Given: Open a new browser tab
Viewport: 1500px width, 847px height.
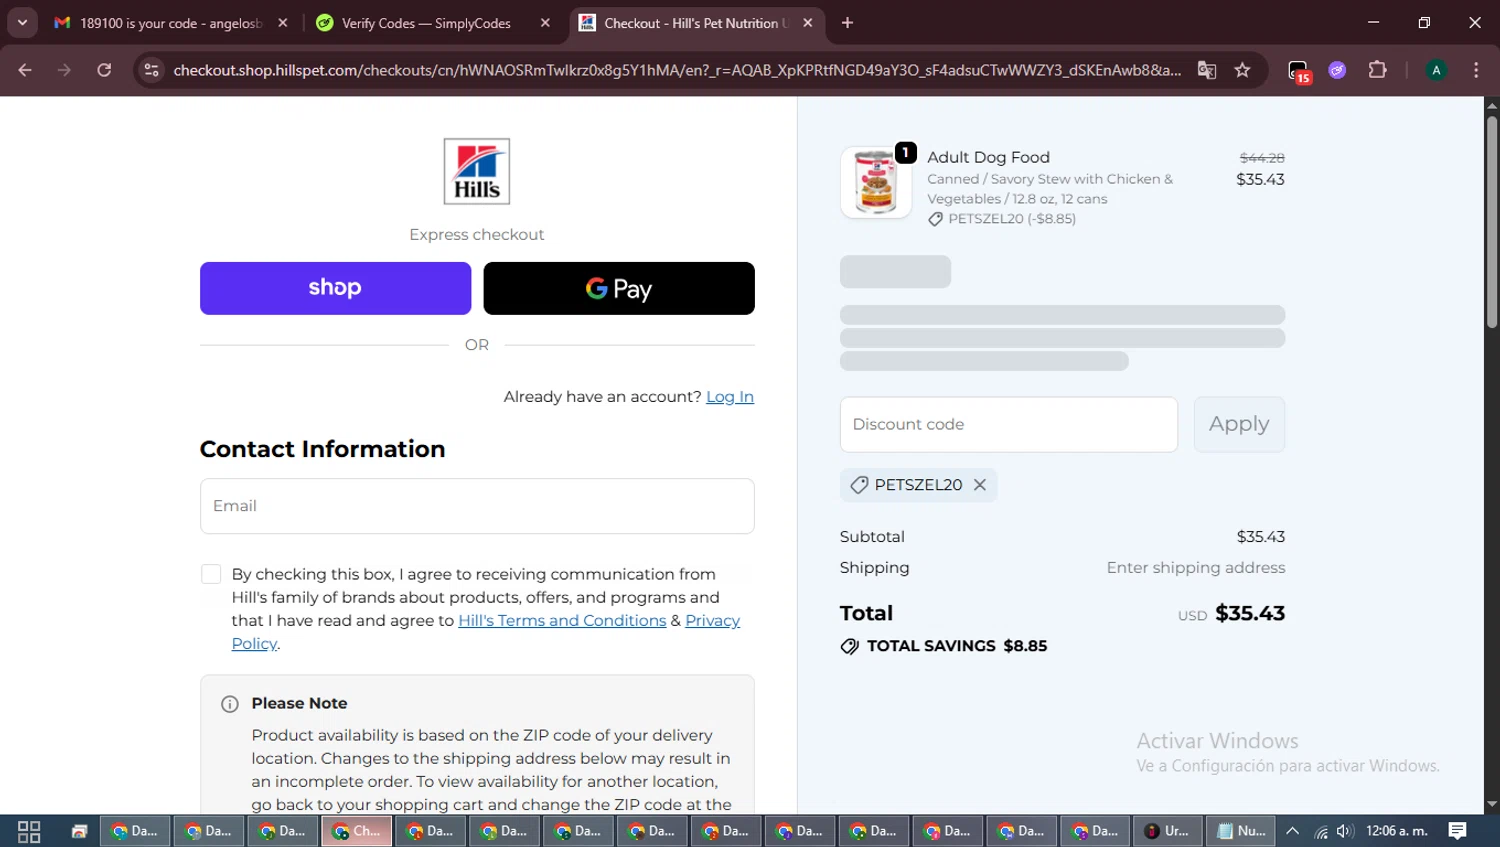Looking at the screenshot, I should [848, 23].
